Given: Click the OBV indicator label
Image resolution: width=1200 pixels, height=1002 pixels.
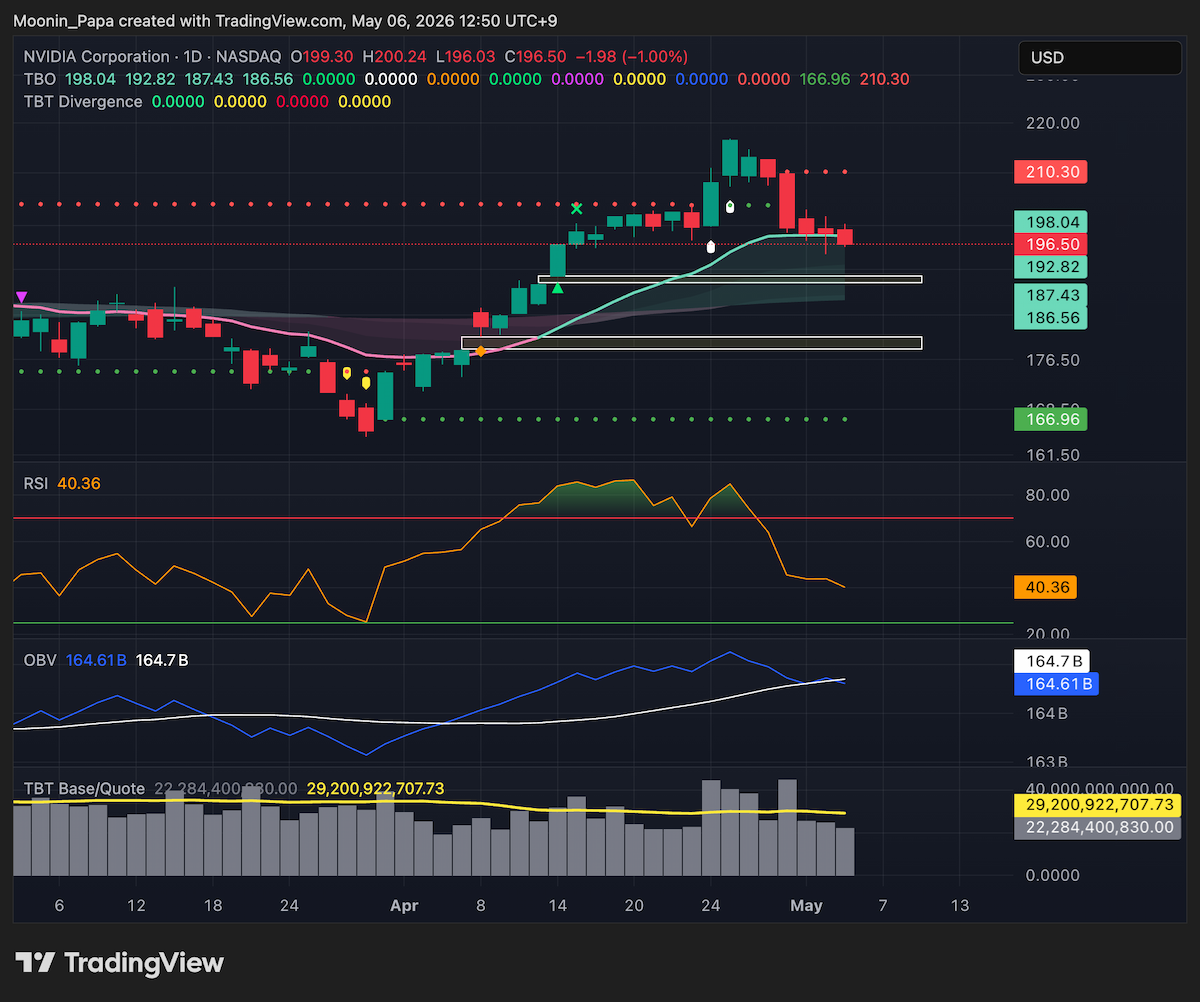Looking at the screenshot, I should [x=39, y=660].
